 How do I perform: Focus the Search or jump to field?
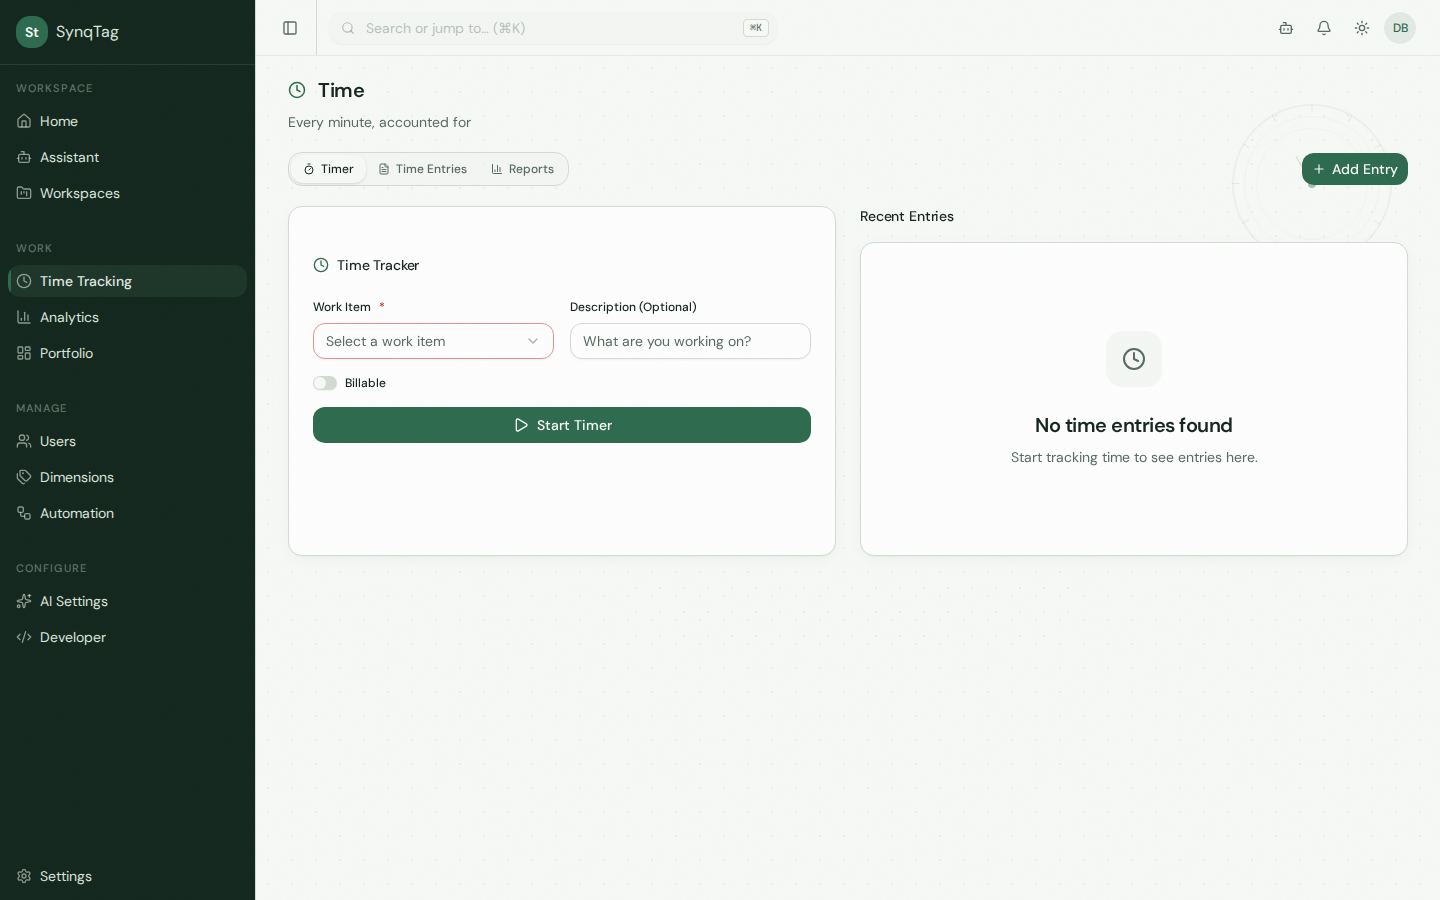(553, 28)
